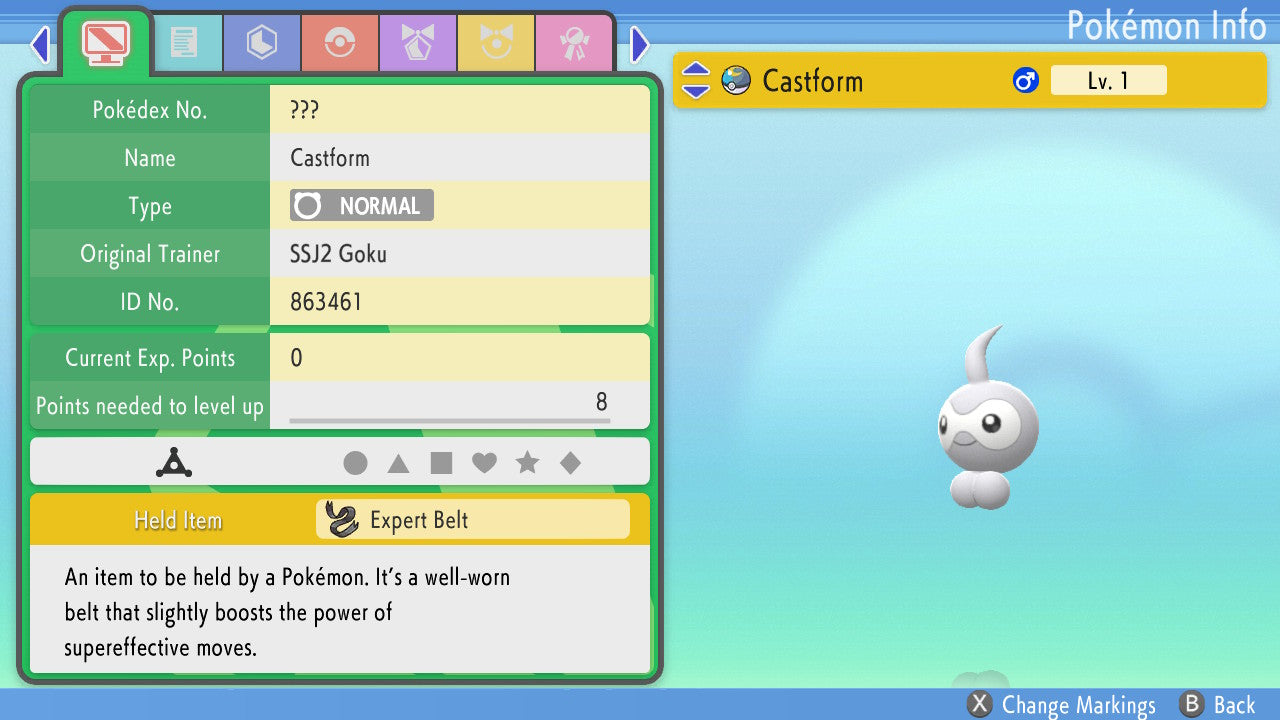
Task: Toggle the diamond marking
Action: (x=570, y=463)
